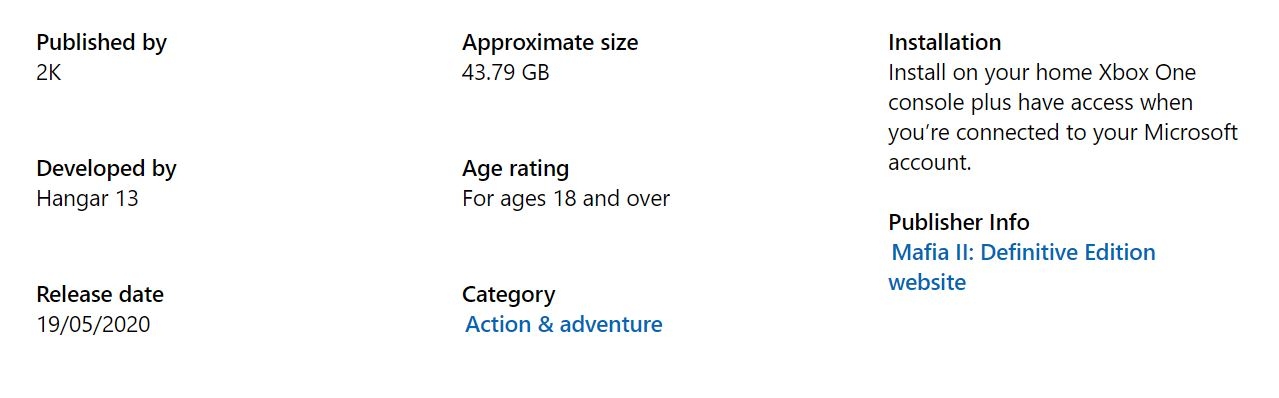Select the Installation heading

[945, 42]
